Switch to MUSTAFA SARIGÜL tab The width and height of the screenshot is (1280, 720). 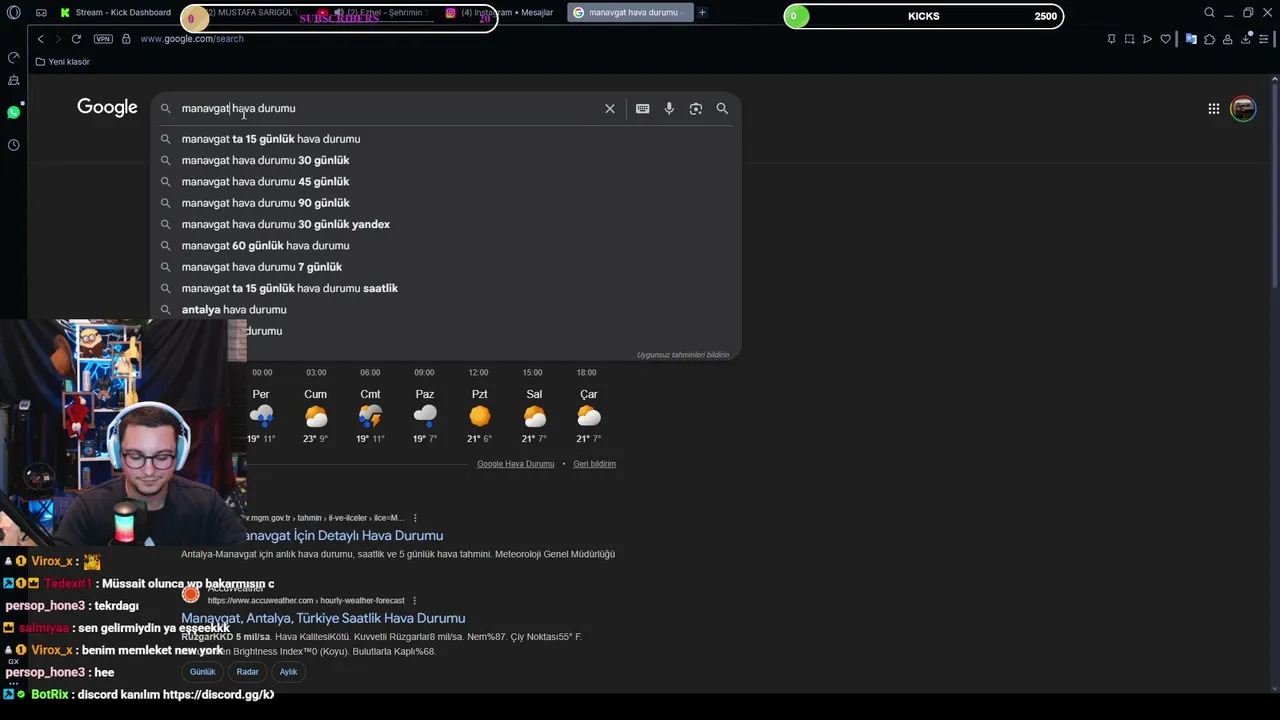click(245, 12)
